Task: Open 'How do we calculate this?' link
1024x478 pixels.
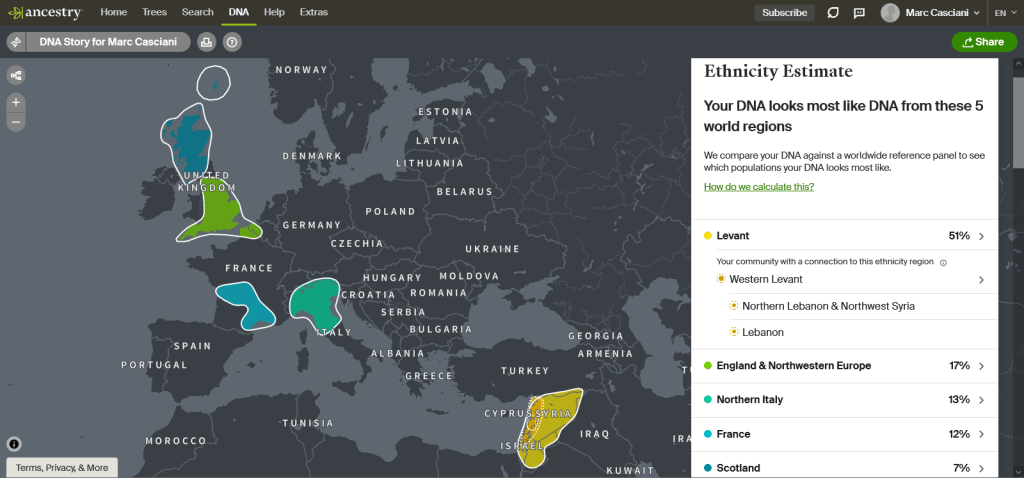Action: tap(758, 187)
